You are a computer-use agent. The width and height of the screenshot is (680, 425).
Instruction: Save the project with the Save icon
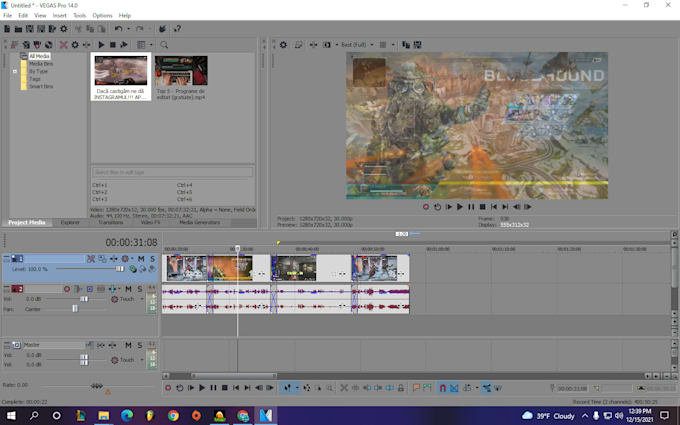[29, 29]
